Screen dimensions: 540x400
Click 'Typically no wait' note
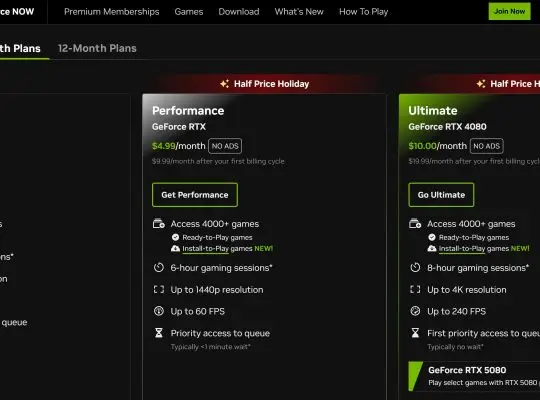point(455,347)
